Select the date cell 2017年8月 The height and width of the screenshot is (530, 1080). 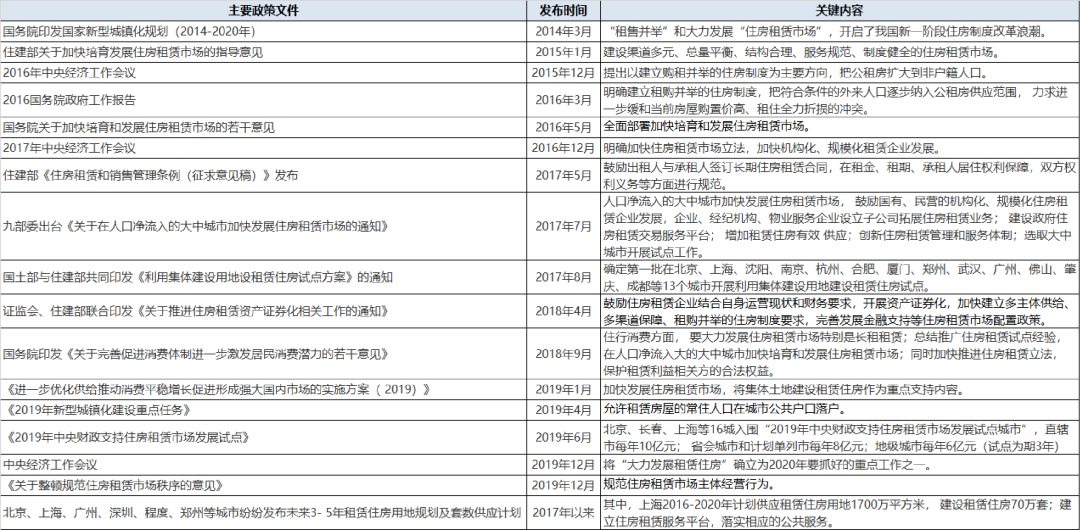(565, 278)
